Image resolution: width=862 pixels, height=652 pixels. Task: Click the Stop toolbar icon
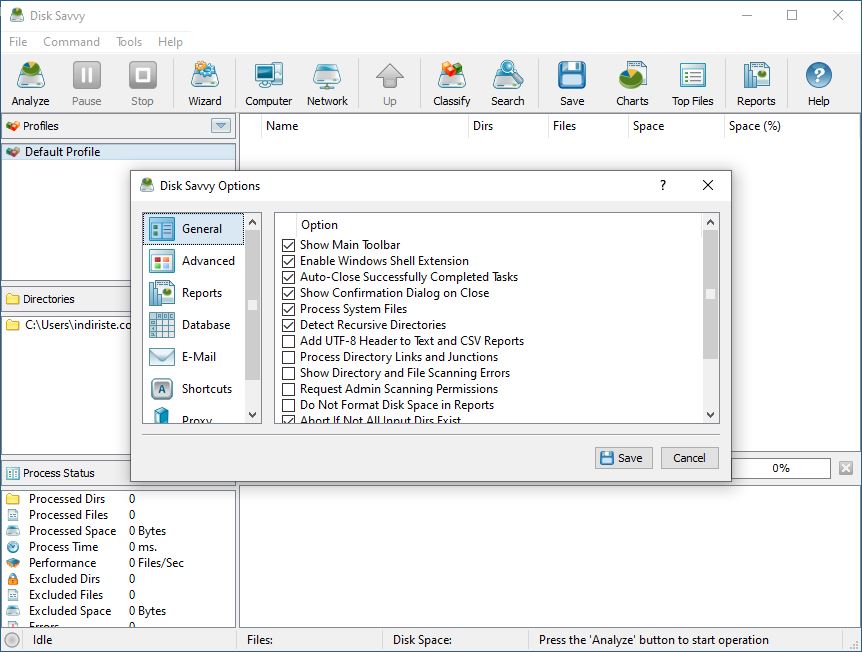tap(142, 84)
